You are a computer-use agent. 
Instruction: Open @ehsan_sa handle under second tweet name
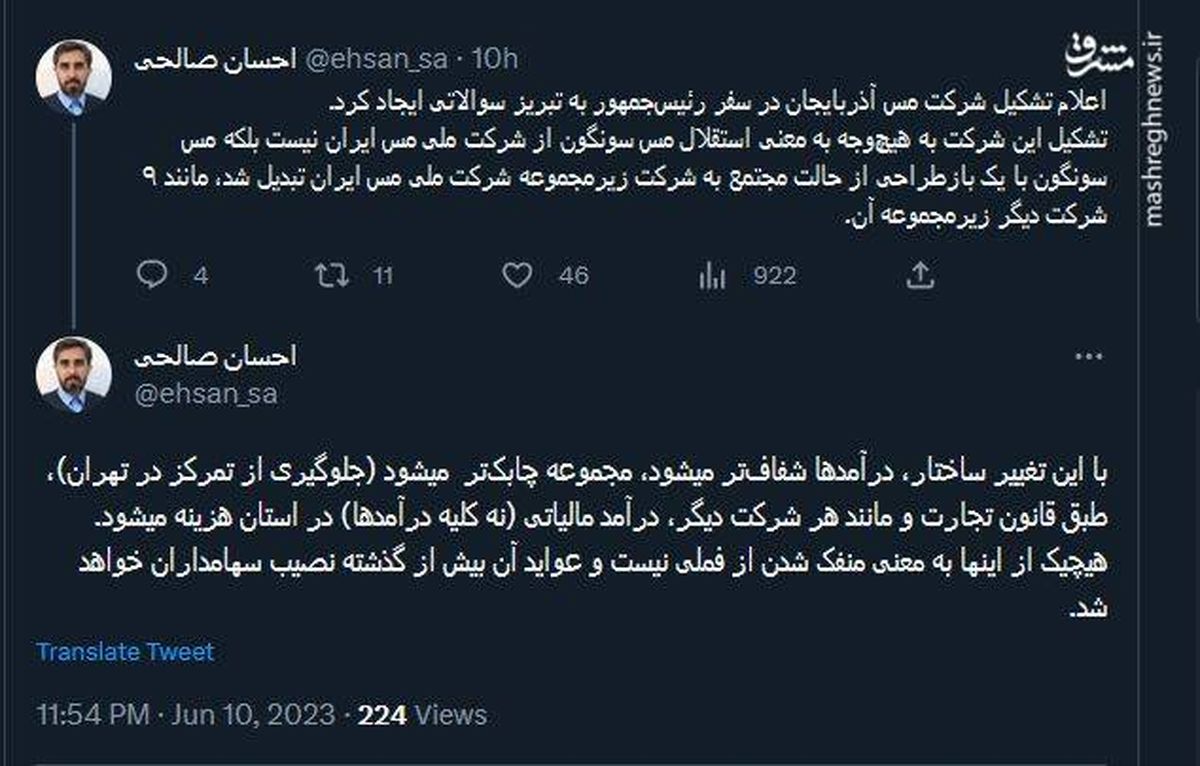(206, 394)
